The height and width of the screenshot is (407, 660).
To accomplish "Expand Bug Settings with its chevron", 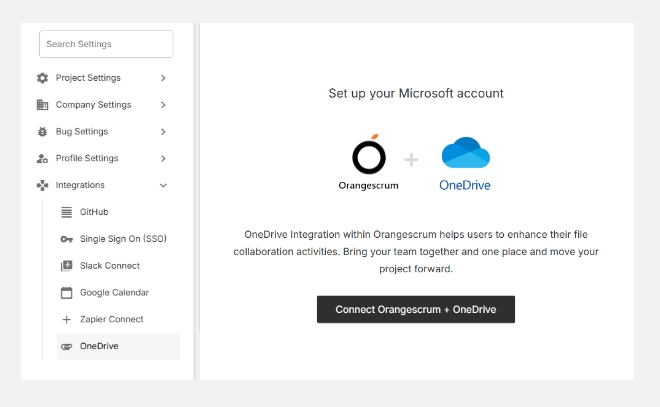I will pyautogui.click(x=163, y=132).
